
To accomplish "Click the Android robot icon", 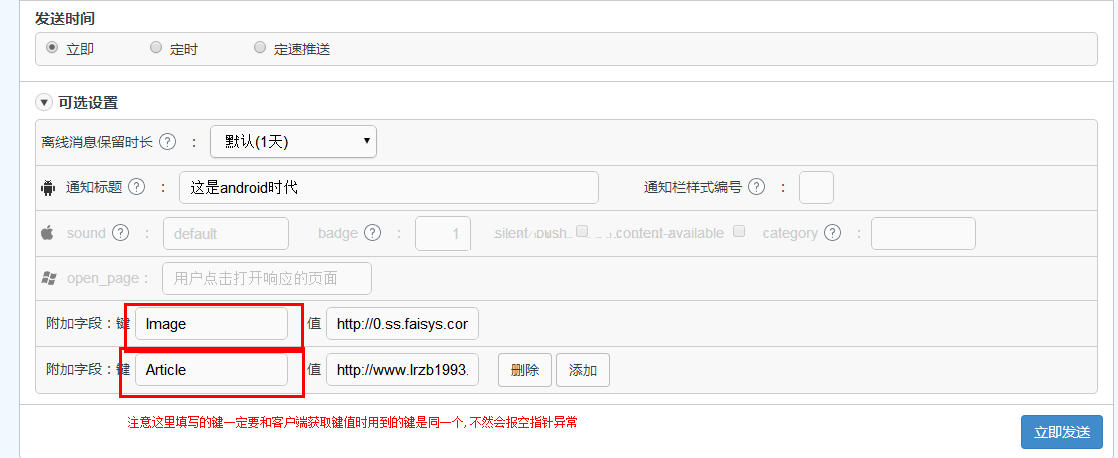I will coord(47,187).
